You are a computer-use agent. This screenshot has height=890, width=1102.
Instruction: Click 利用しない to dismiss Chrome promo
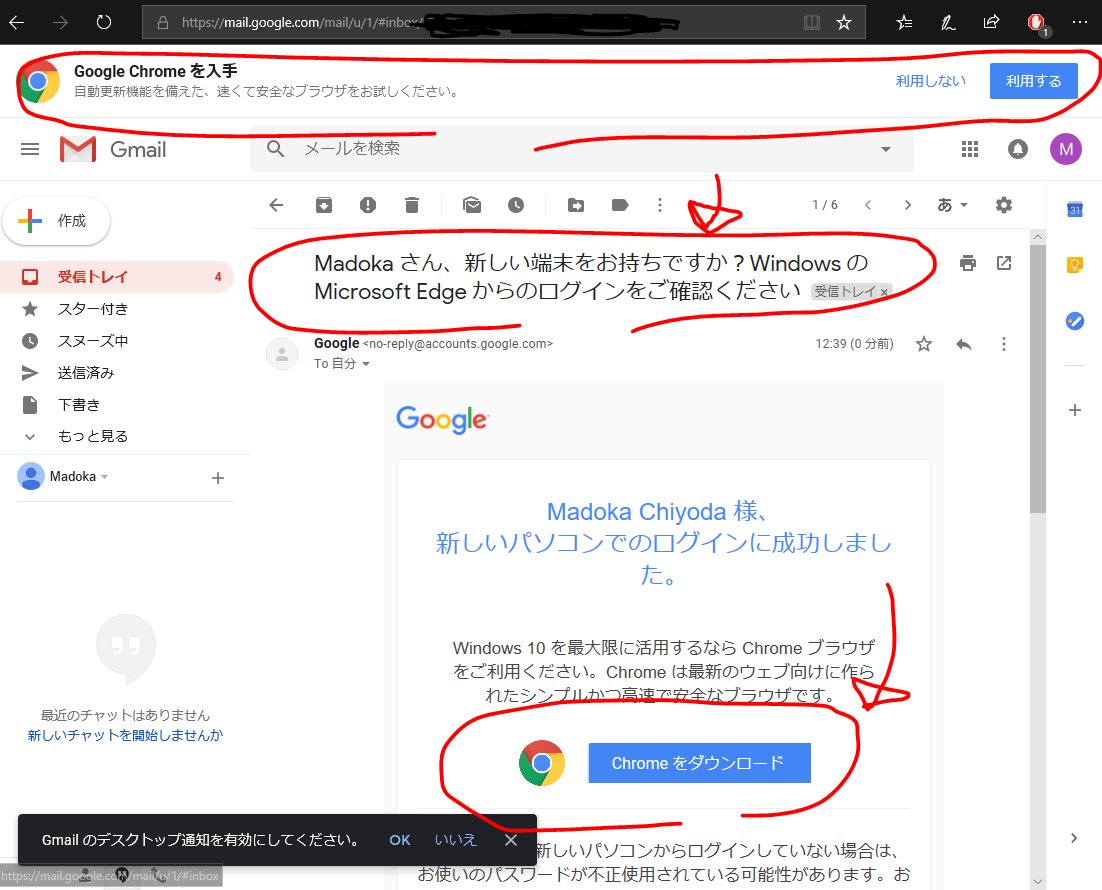931,81
